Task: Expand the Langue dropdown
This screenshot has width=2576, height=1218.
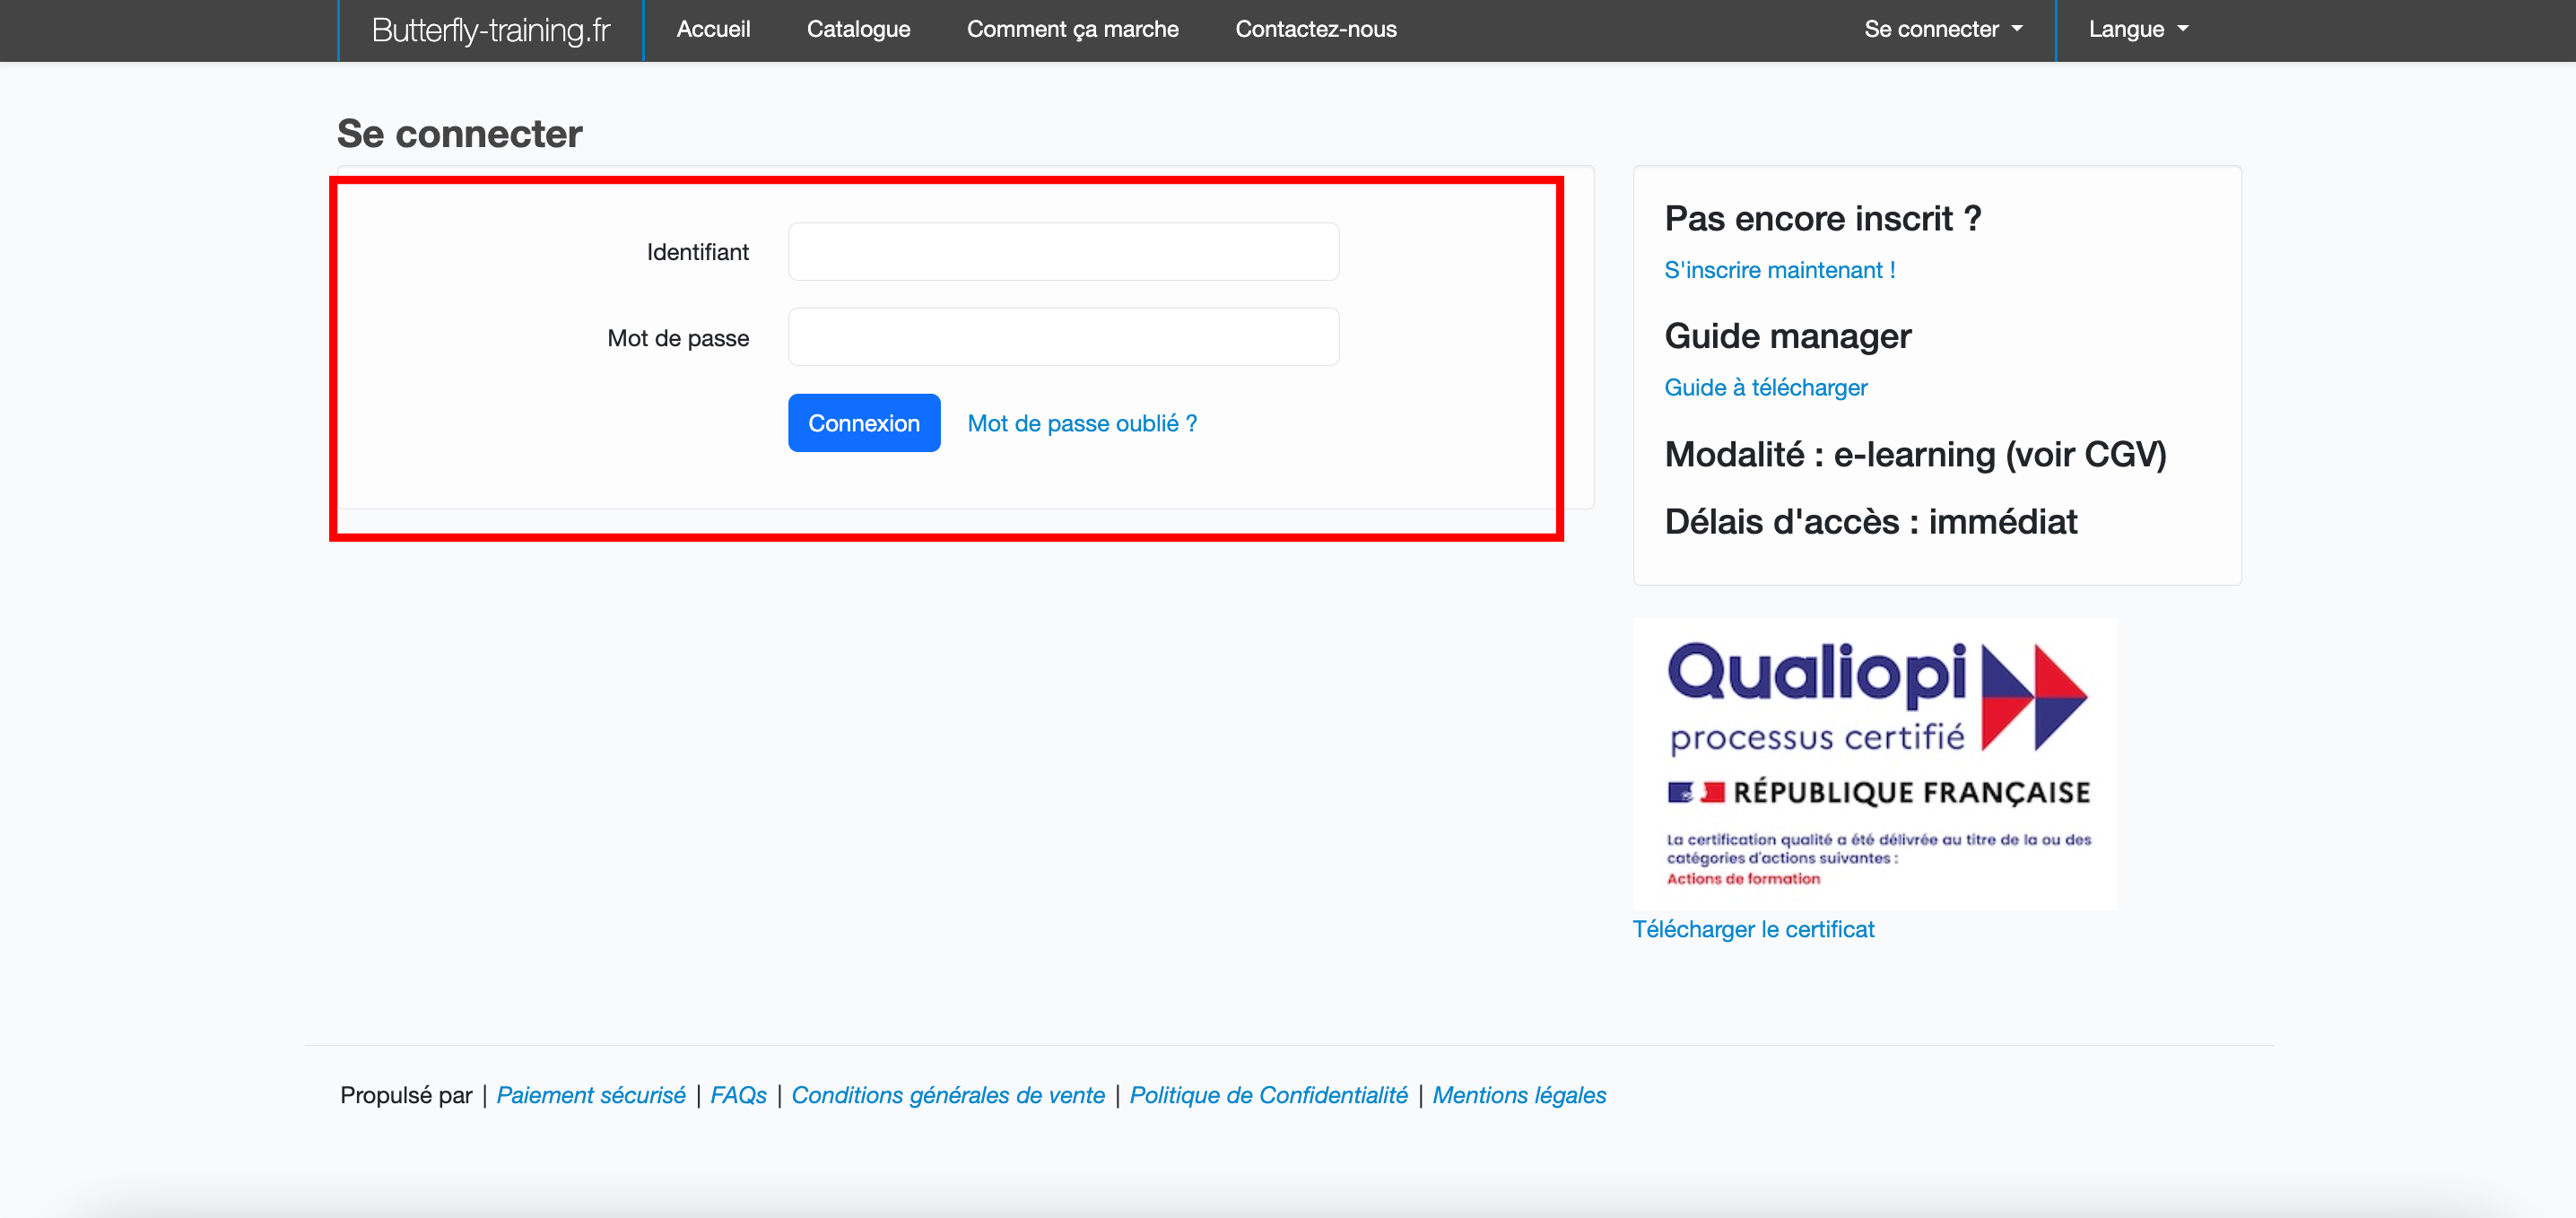Action: 2138,29
